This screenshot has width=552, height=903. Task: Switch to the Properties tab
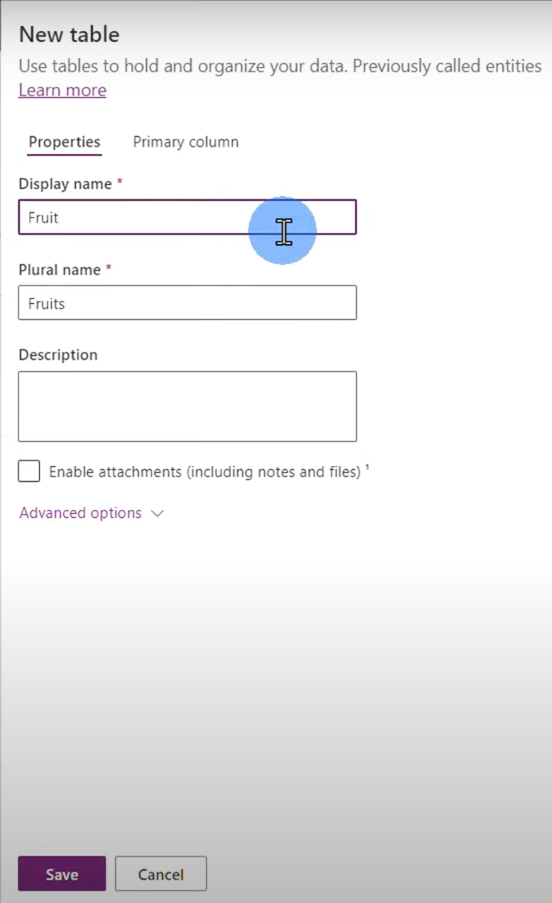coord(64,142)
